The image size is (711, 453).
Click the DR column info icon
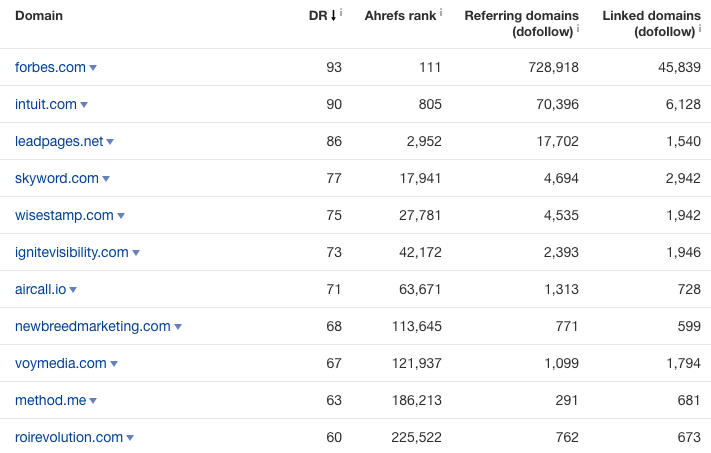341,12
